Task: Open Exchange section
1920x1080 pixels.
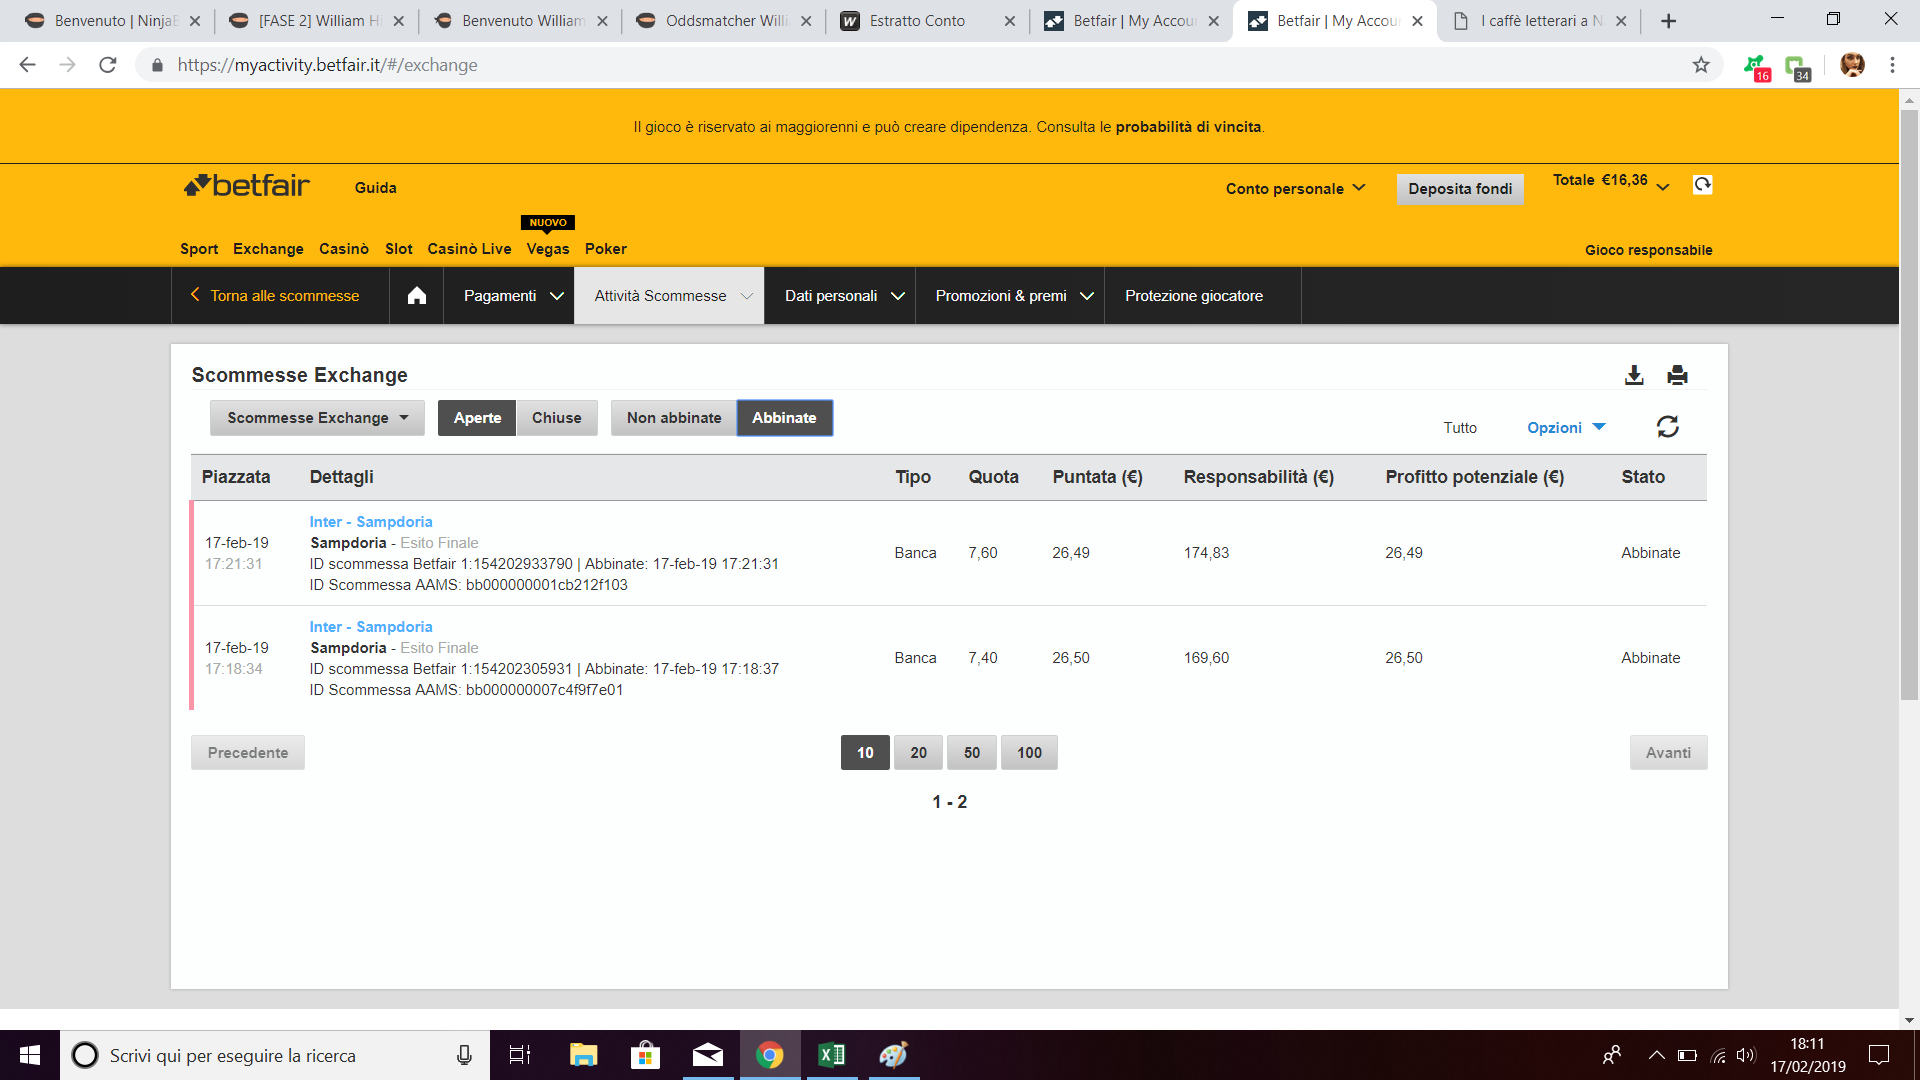Action: pos(268,249)
